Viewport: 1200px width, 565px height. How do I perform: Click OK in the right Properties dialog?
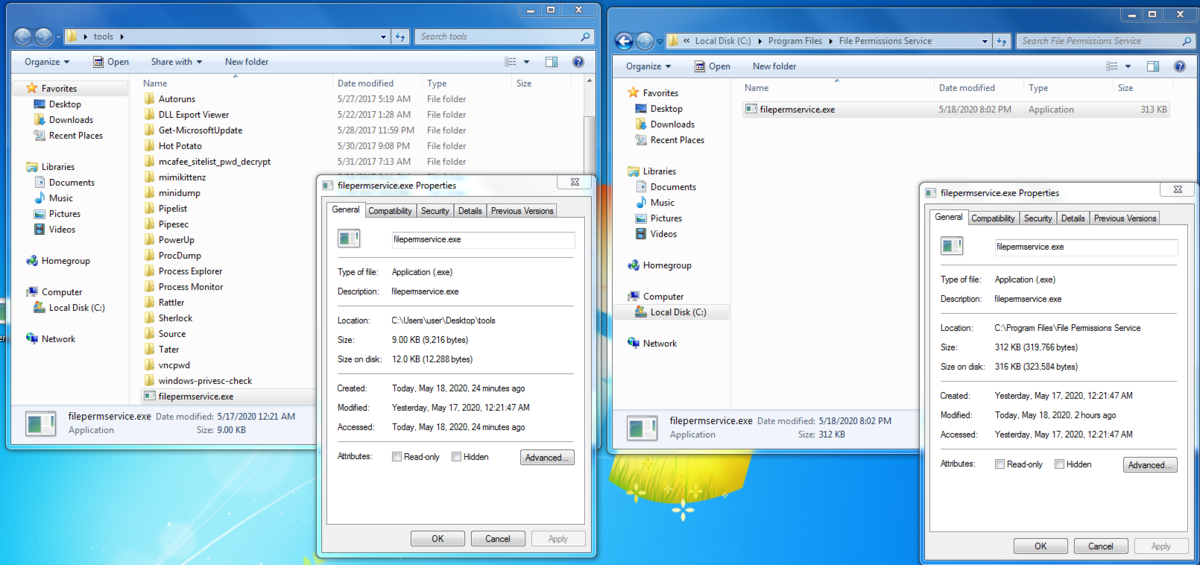[x=1041, y=546]
